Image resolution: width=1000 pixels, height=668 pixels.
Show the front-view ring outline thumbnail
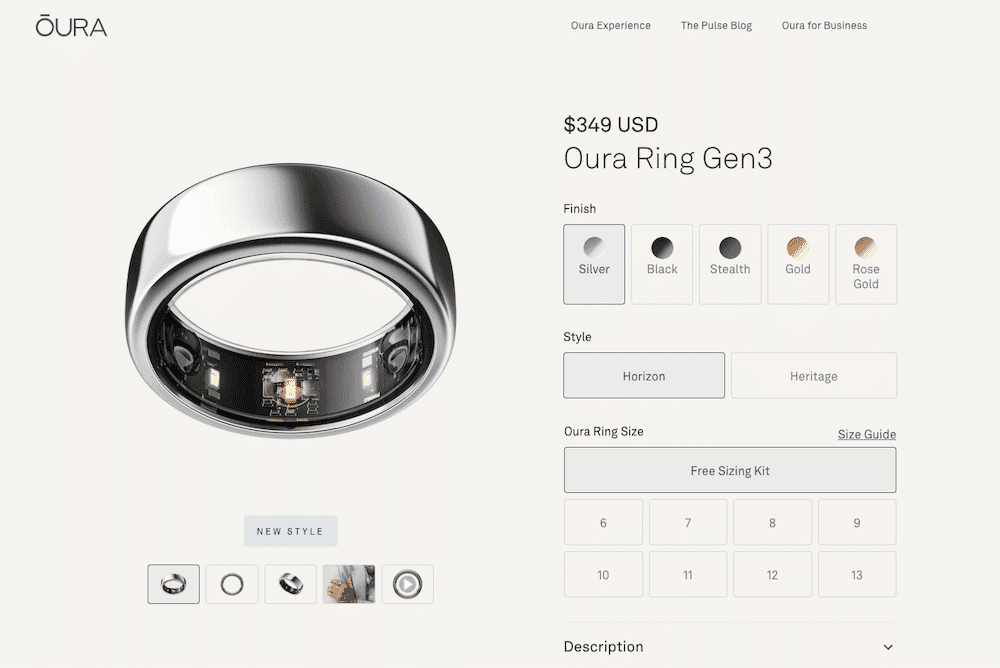[x=232, y=584]
